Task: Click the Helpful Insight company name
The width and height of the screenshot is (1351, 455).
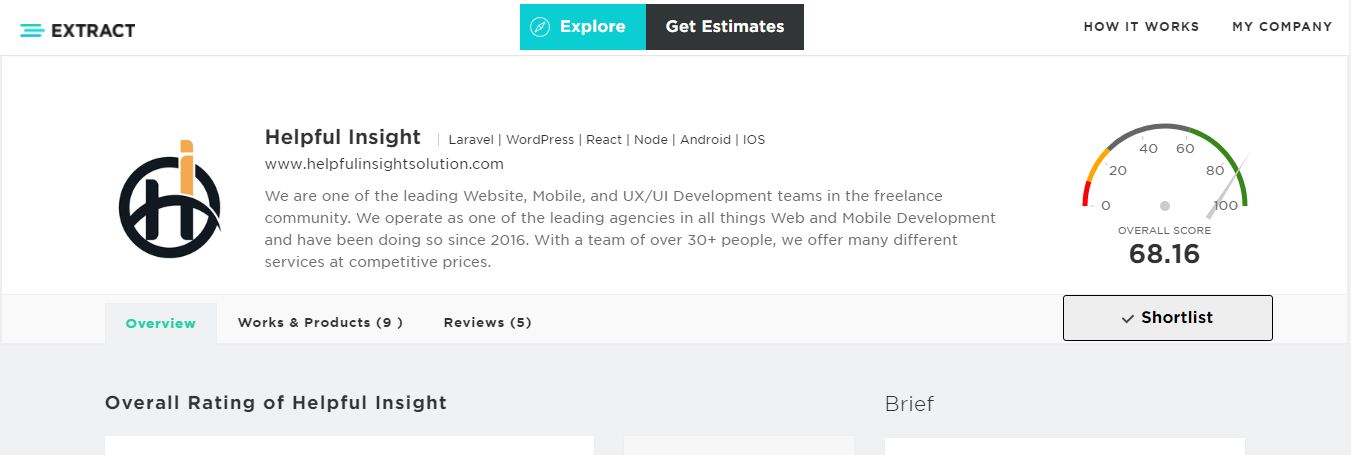Action: pyautogui.click(x=343, y=138)
